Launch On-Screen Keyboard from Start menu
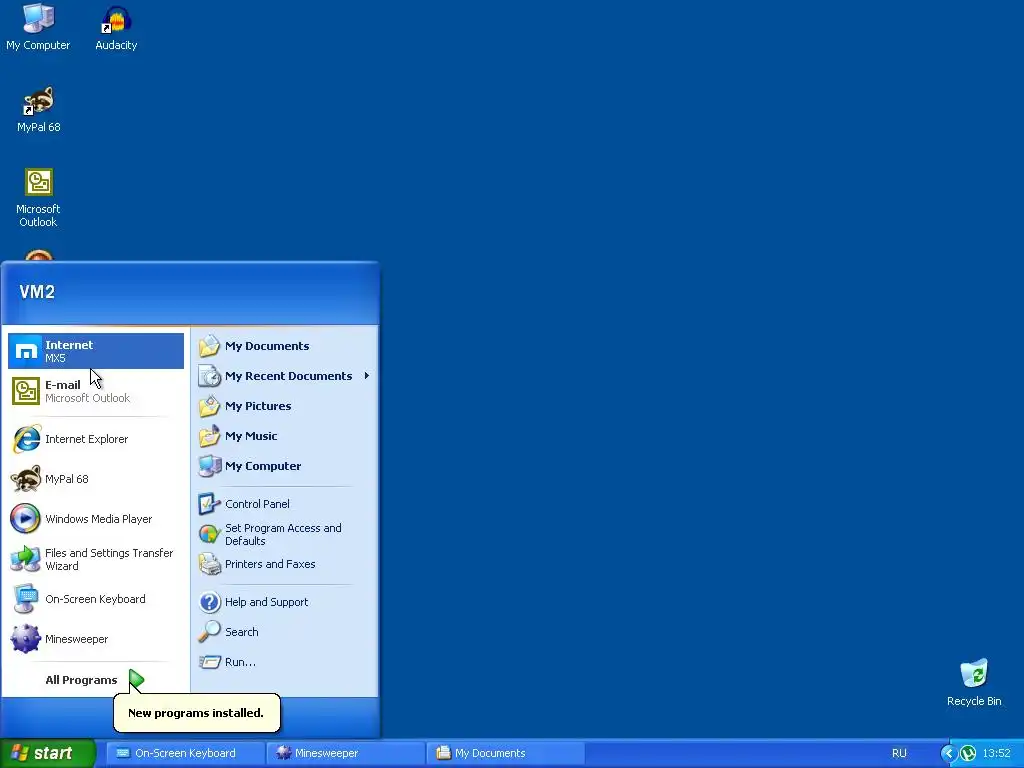 [96, 599]
